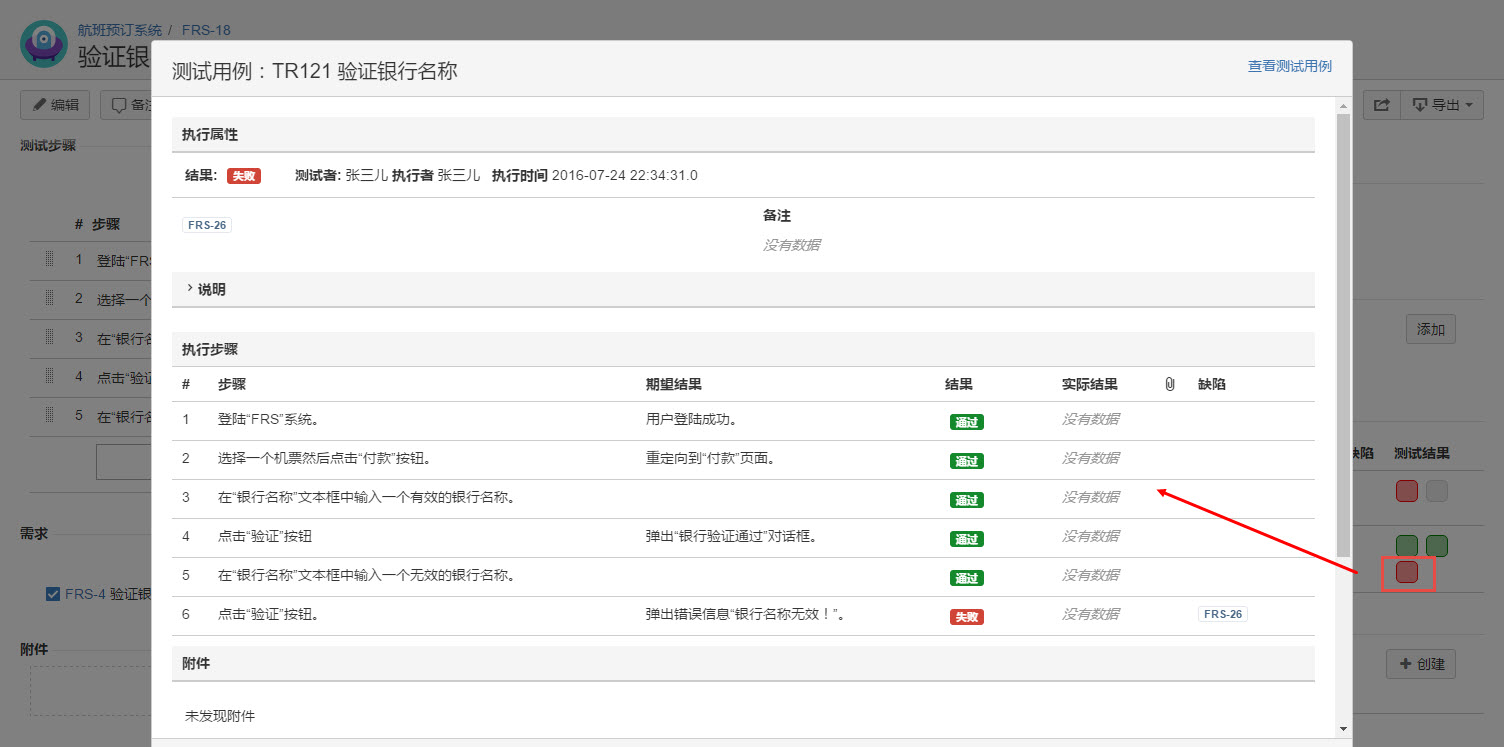
Task: Click the 测试结果 header in background
Action: tap(1422, 454)
